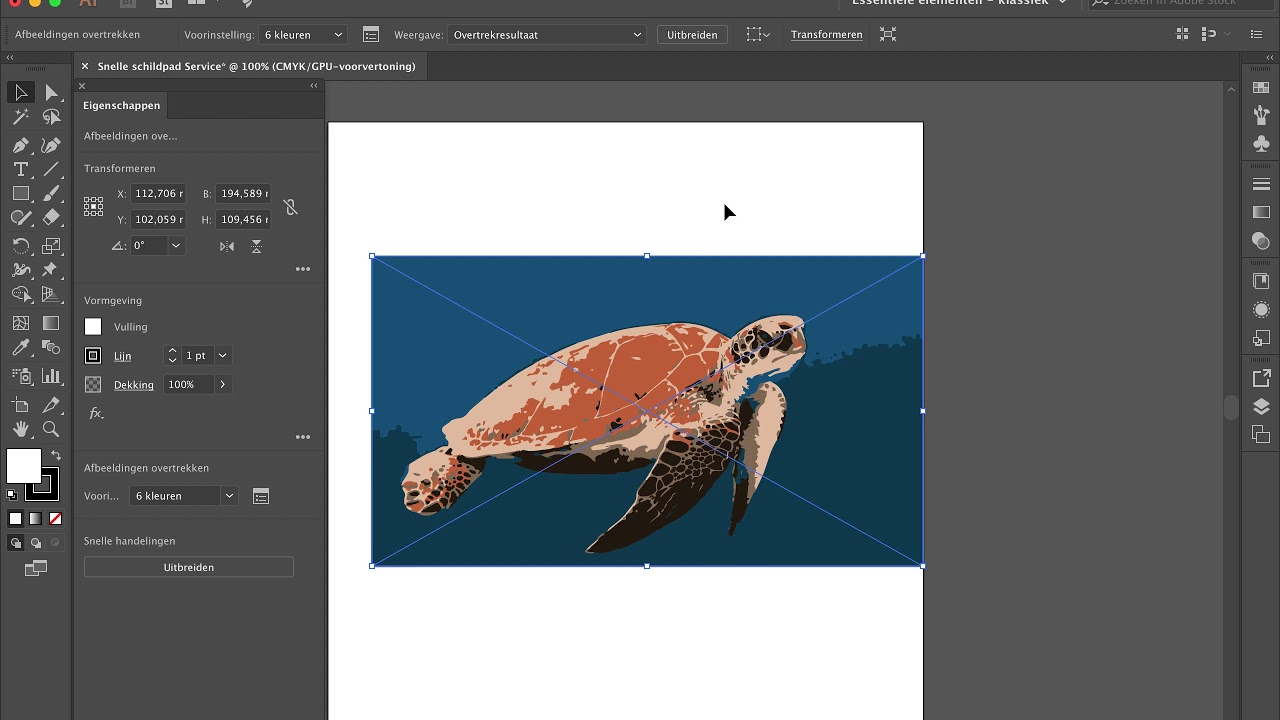
Task: Click the white Fill swatch in toolbar
Action: click(23, 466)
